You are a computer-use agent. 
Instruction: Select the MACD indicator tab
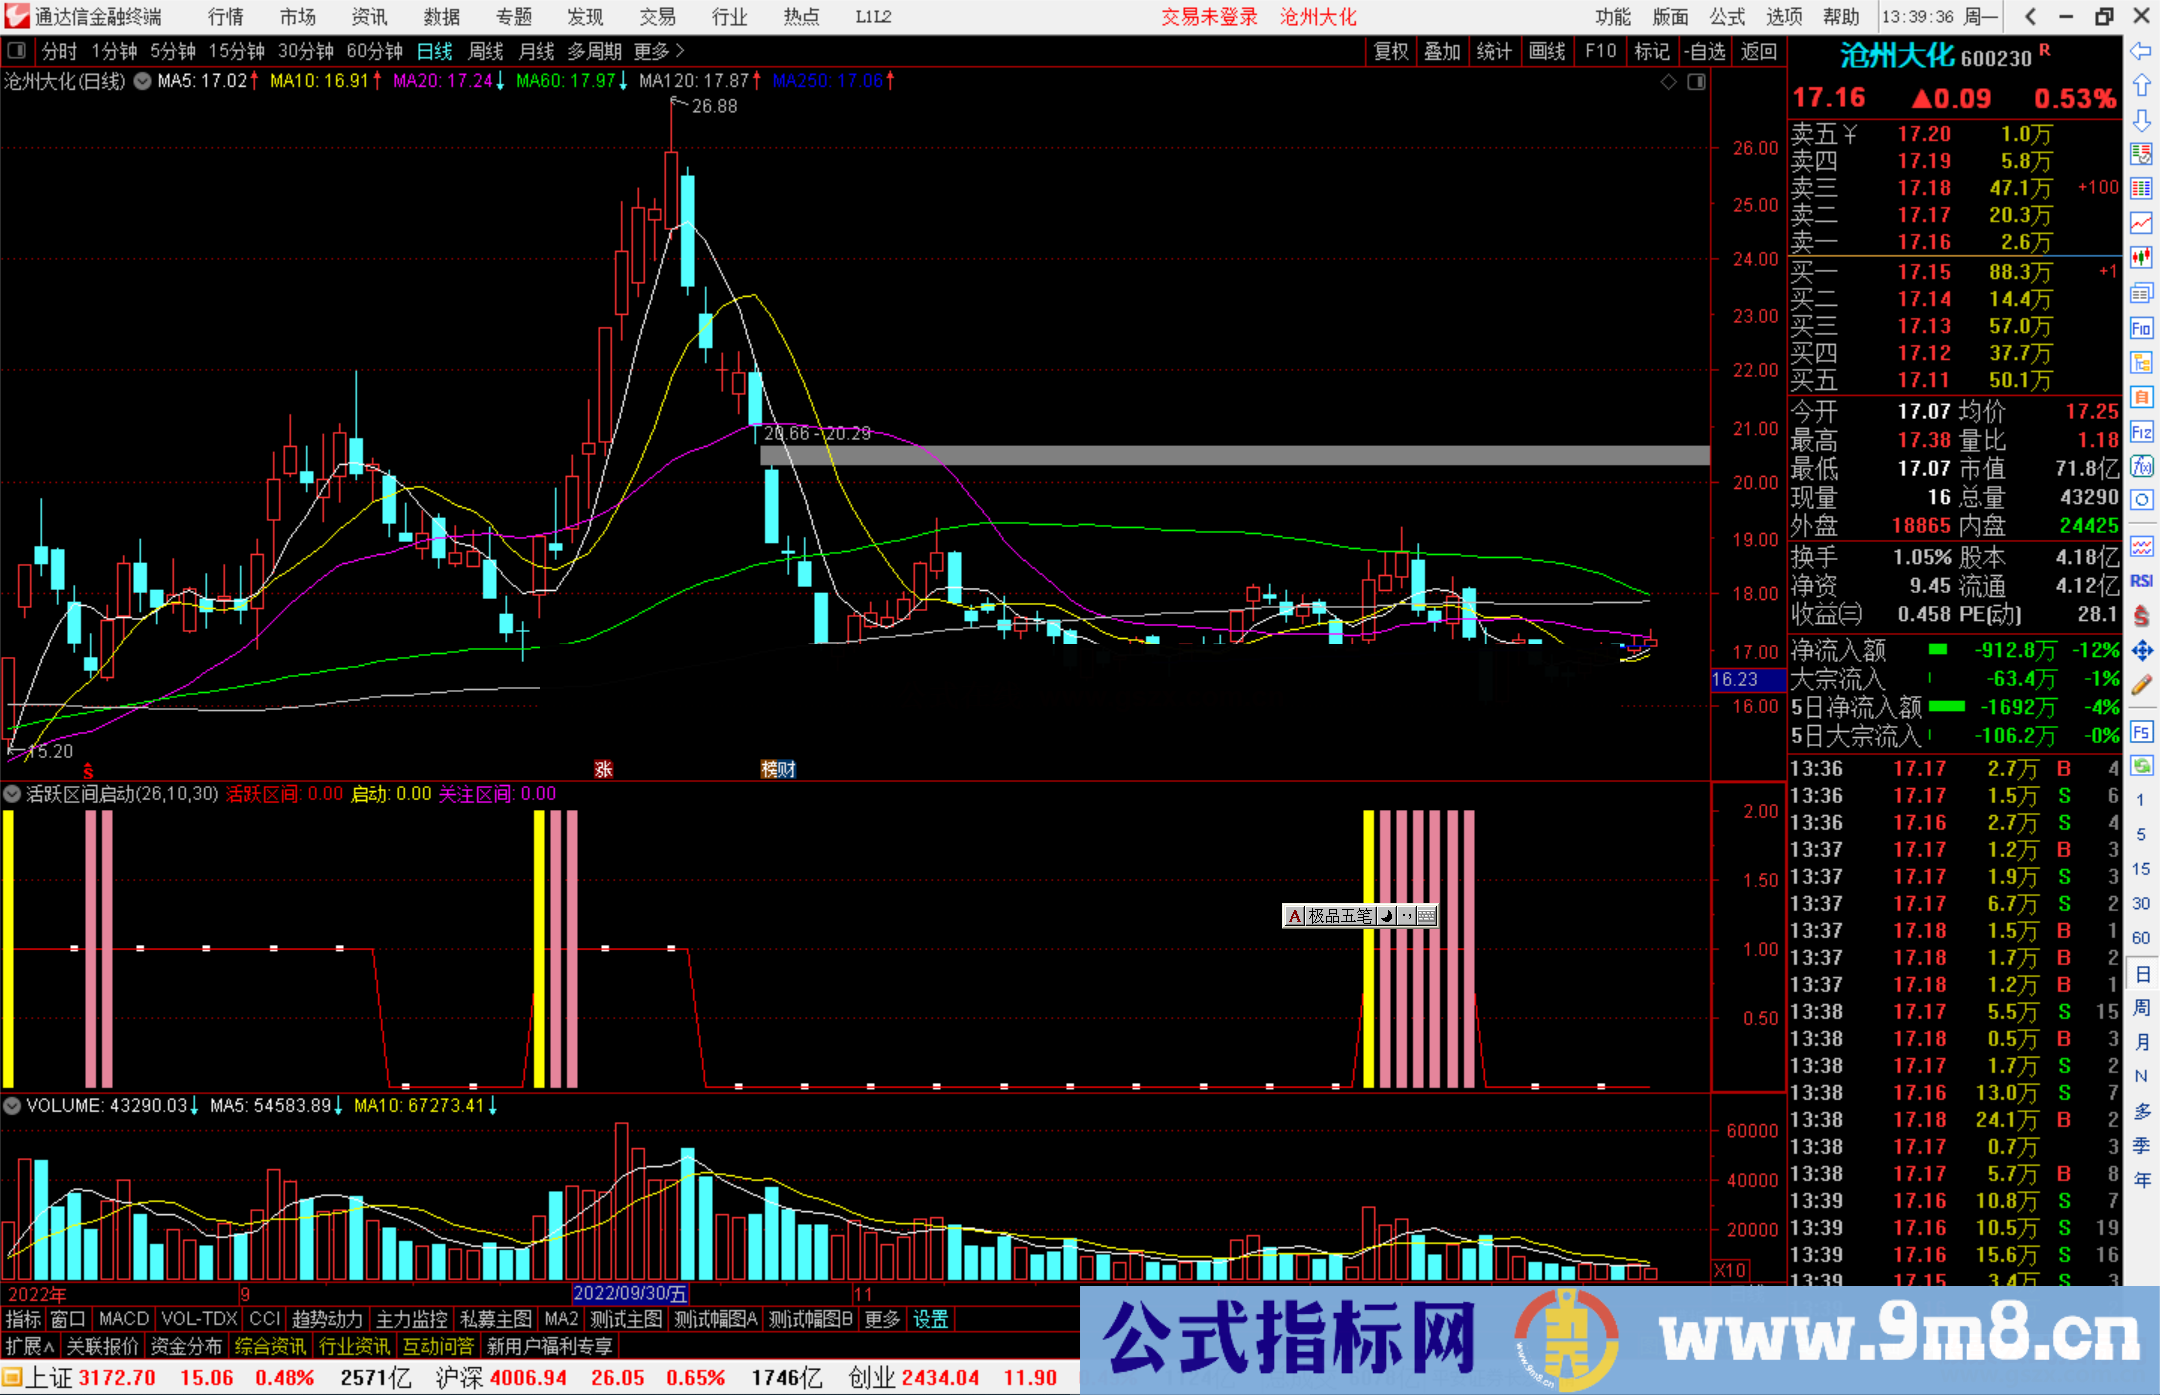point(123,1319)
